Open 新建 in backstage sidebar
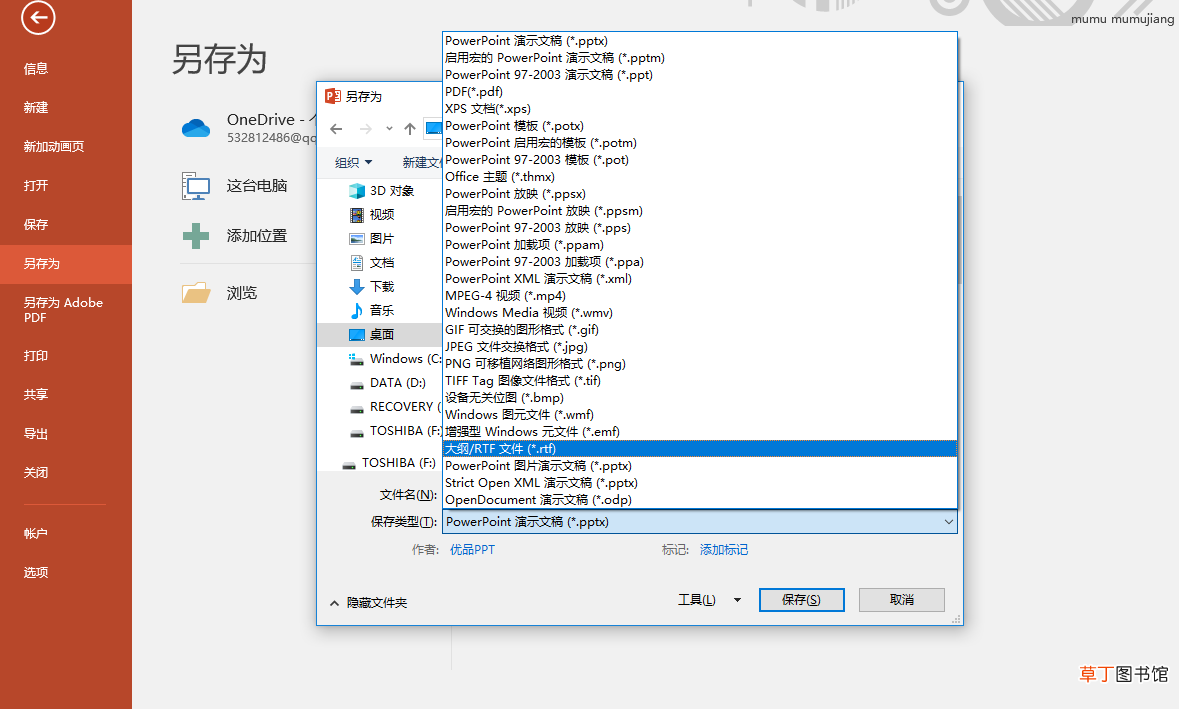 click(x=65, y=108)
